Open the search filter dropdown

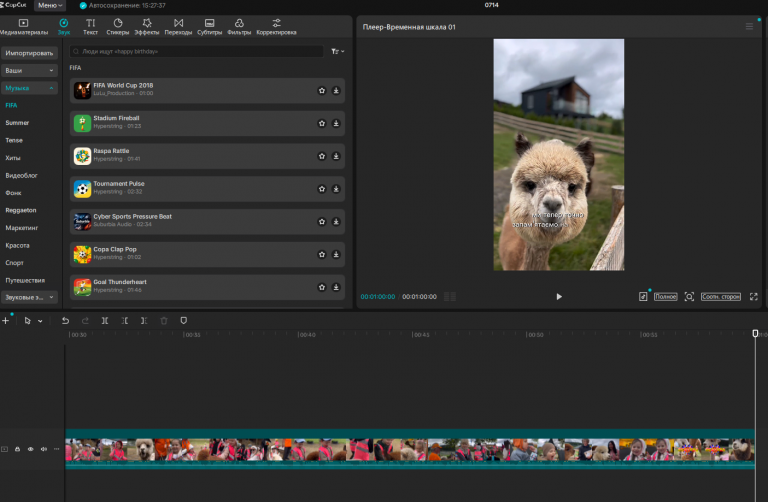(337, 51)
